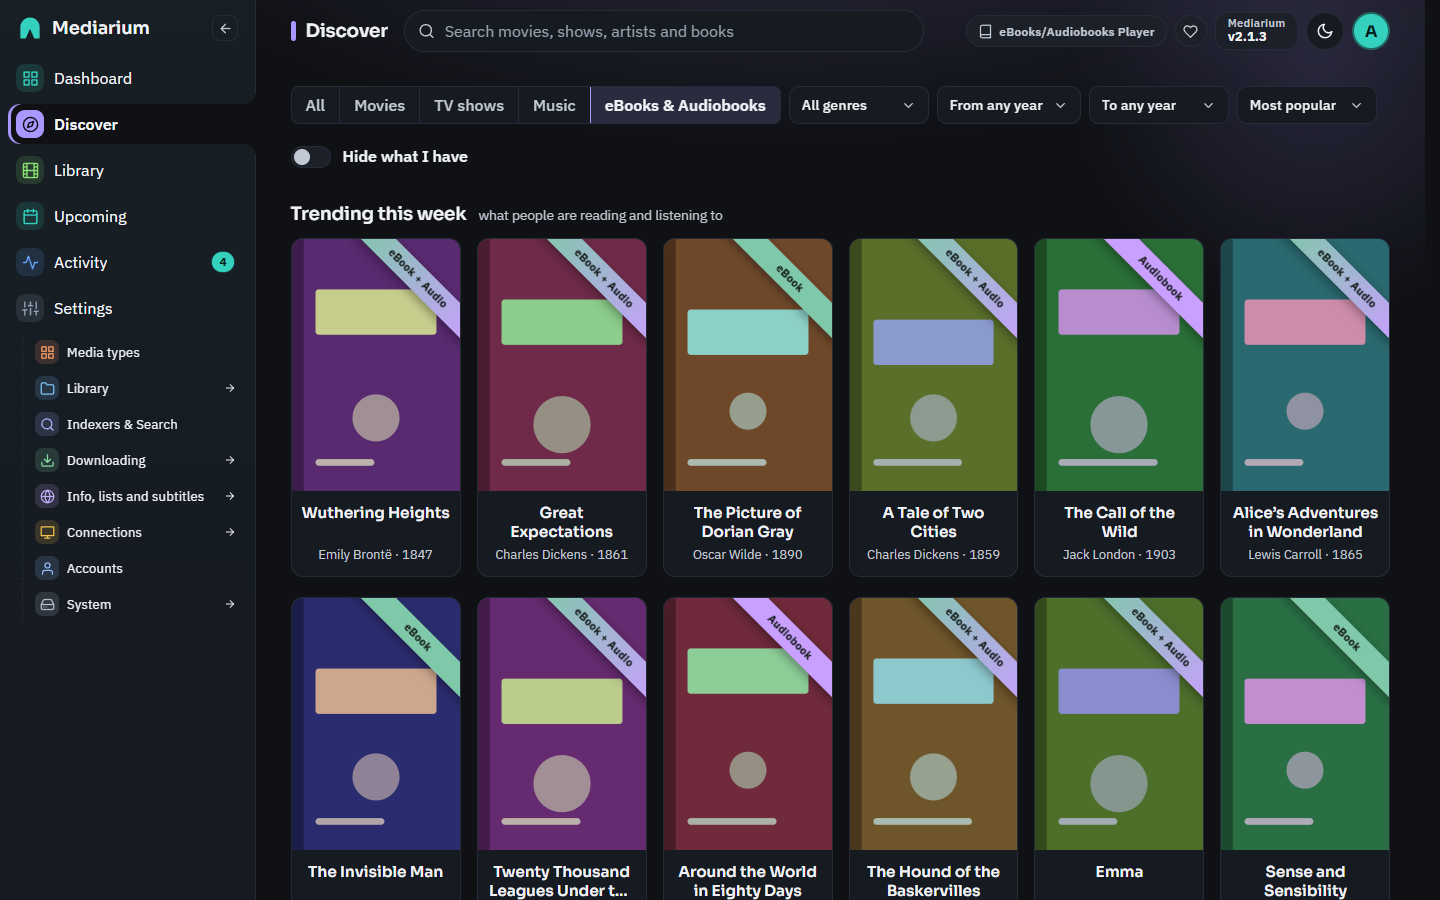This screenshot has width=1440, height=900.
Task: Select eBooks & Audiobooks tab
Action: [685, 105]
